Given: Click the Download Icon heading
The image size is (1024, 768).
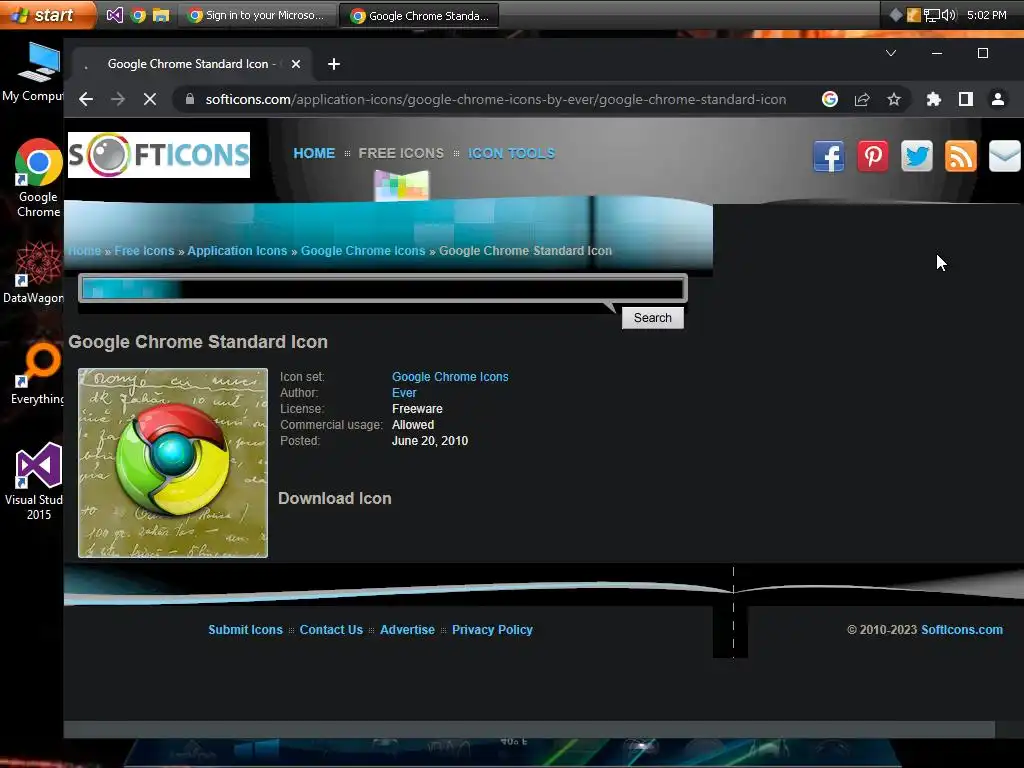Looking at the screenshot, I should pyautogui.click(x=335, y=498).
